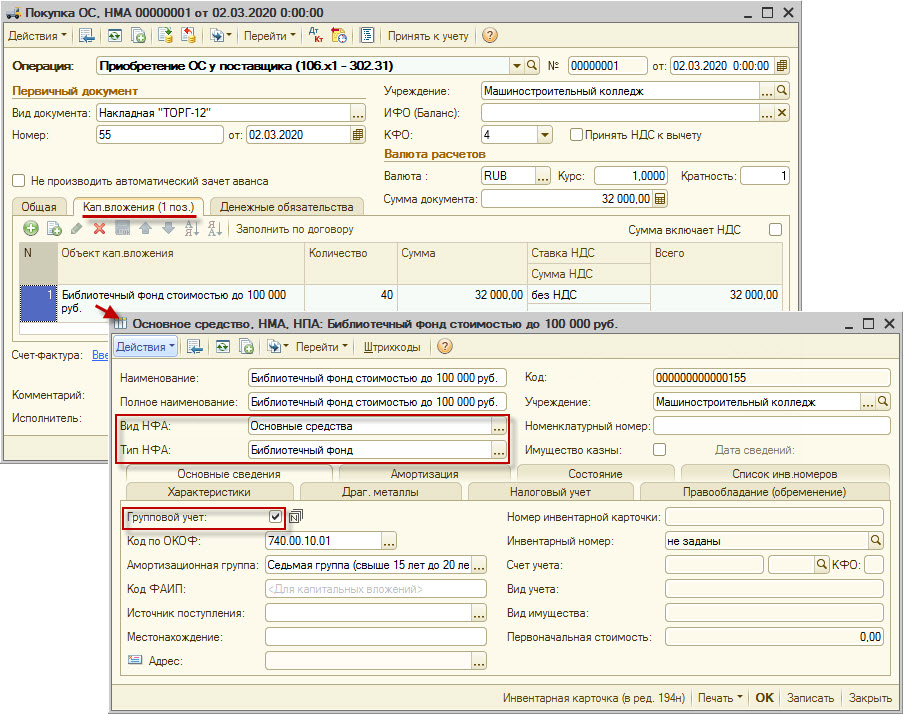Click the ellipsis button in Вид НФА field
This screenshot has height=714, width=904.
pyautogui.click(x=499, y=426)
